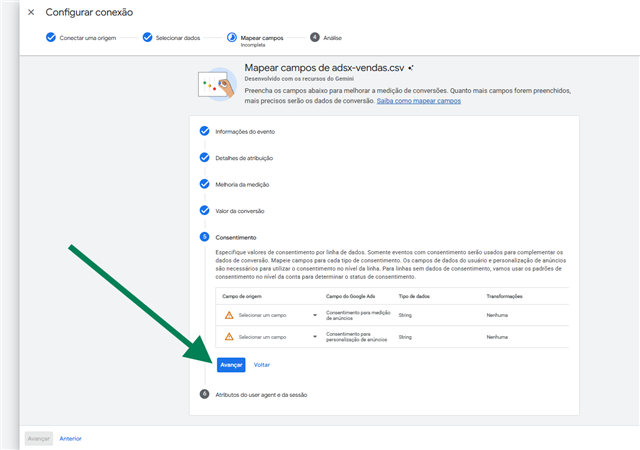Open the Conectar uma origem step

[88, 38]
